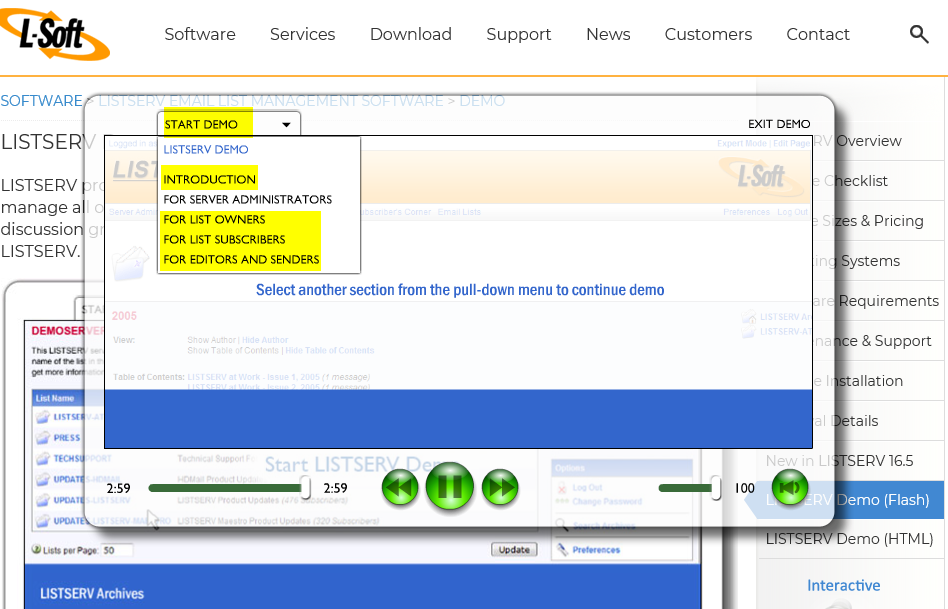This screenshot has height=609, width=948.
Task: Open the Support navigation menu
Action: 519,34
